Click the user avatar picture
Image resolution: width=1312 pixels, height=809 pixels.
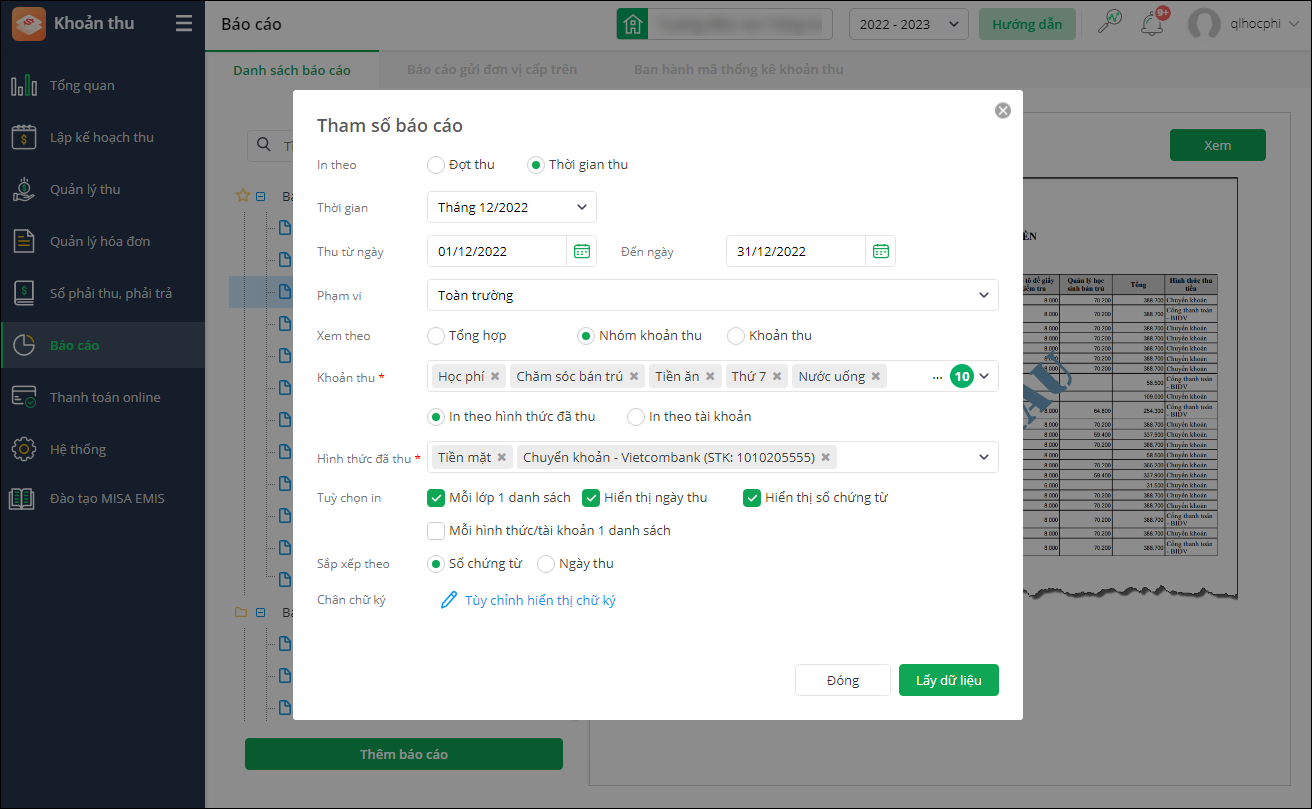pos(1204,24)
